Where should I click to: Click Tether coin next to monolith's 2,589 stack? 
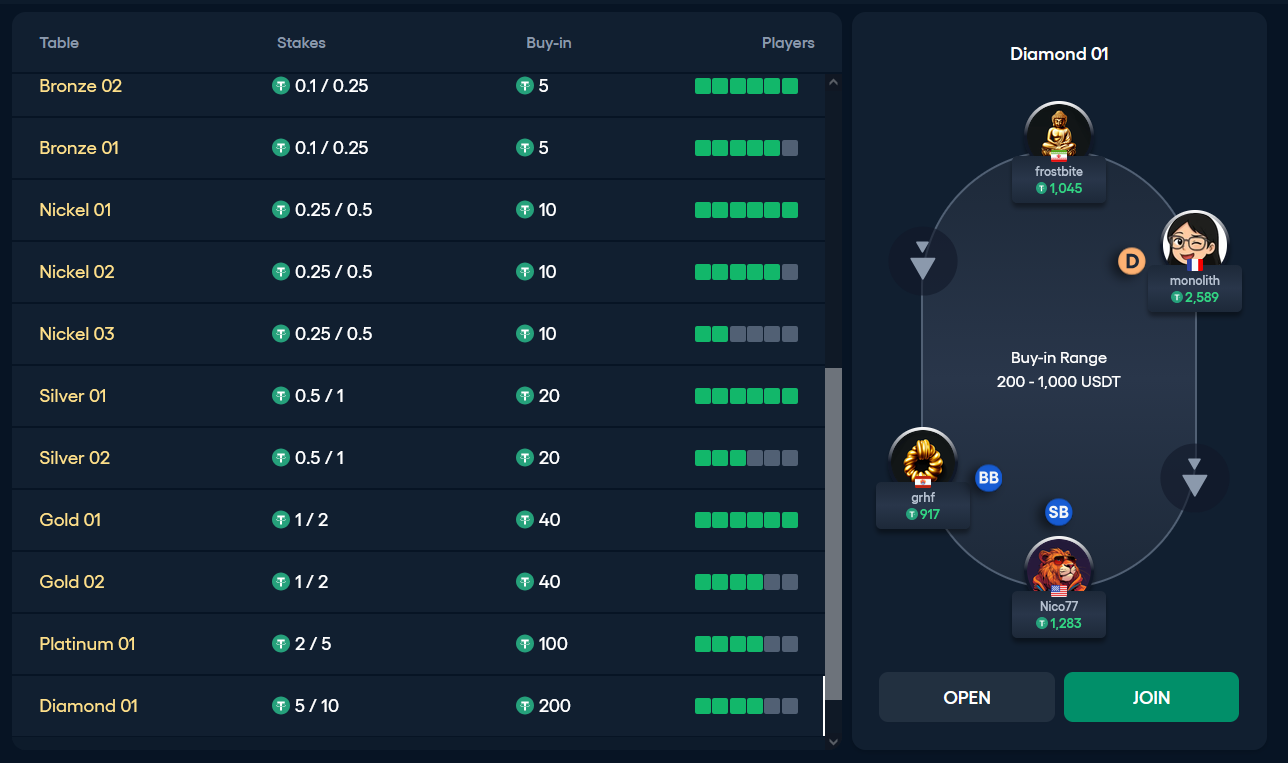(x=1177, y=297)
